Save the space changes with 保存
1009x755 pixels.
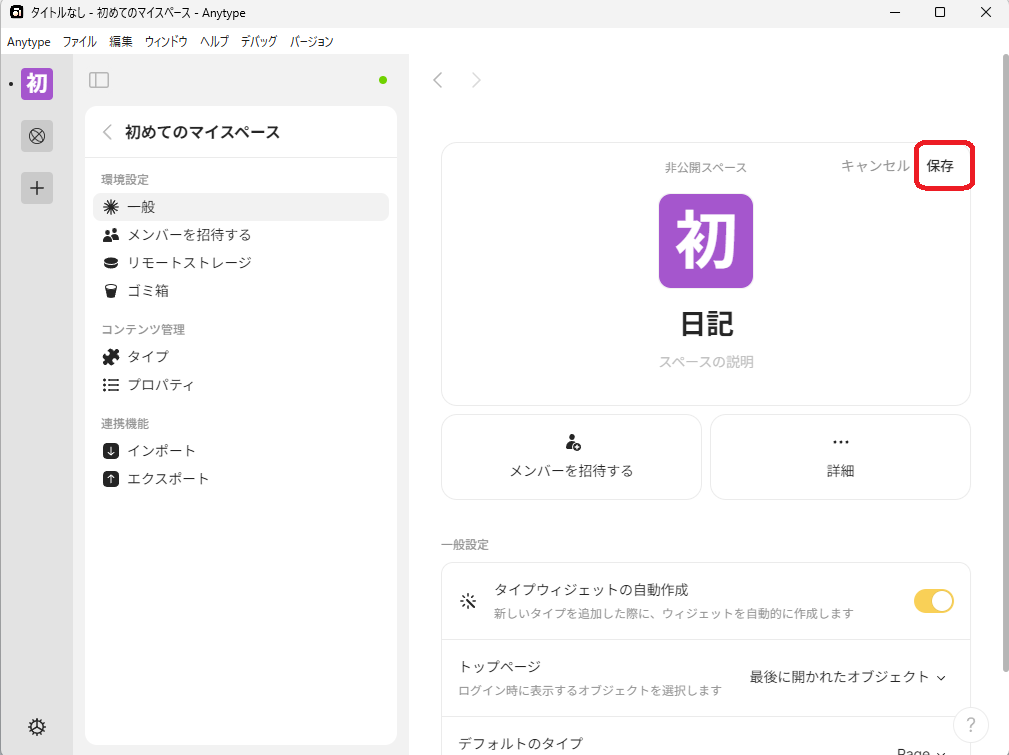(940, 165)
